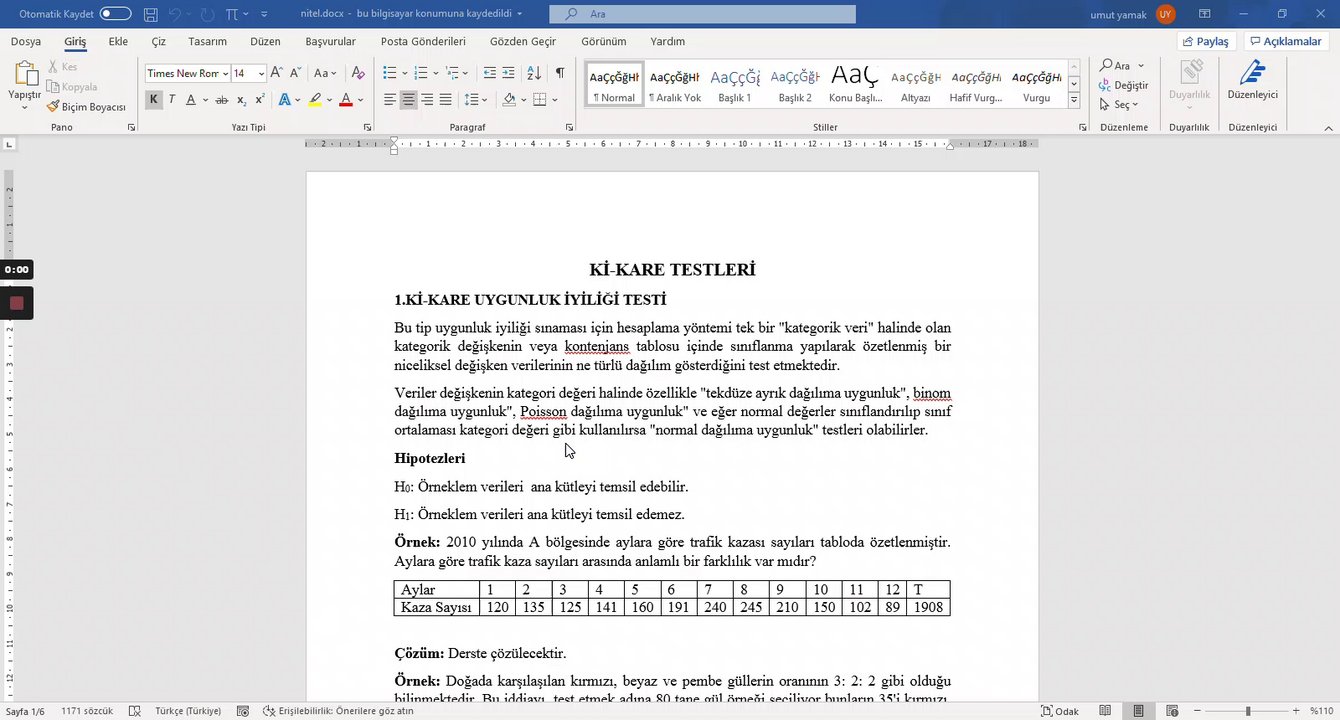Toggle the Otomatik Kaydet switch
The height and width of the screenshot is (720, 1340).
tap(115, 14)
